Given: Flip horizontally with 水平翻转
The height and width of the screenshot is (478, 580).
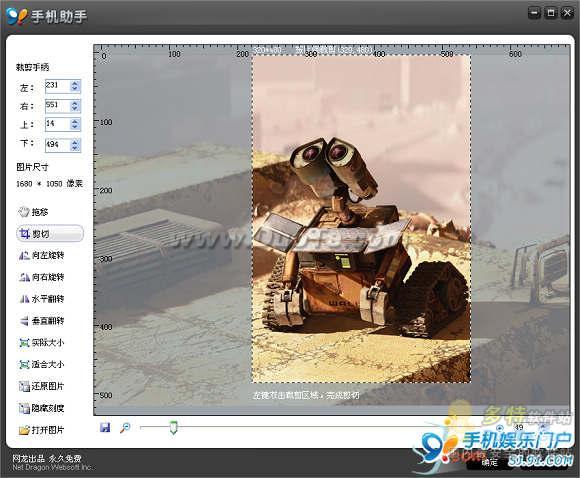Looking at the screenshot, I should (41, 299).
